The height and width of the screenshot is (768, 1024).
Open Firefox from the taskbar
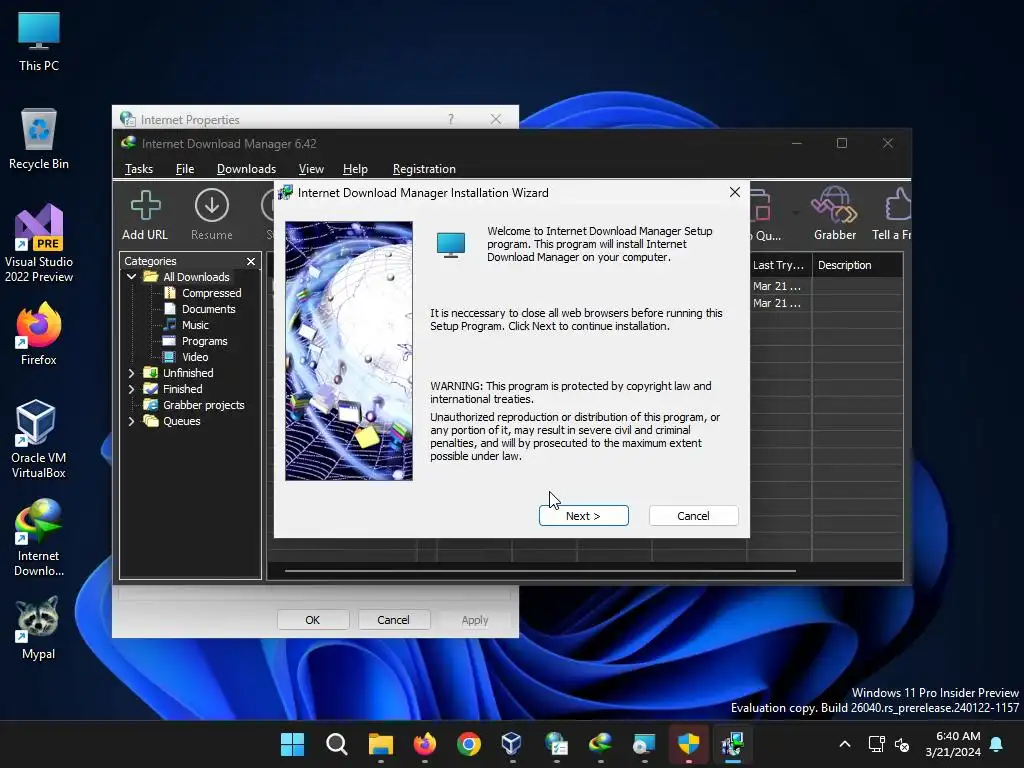pos(424,744)
